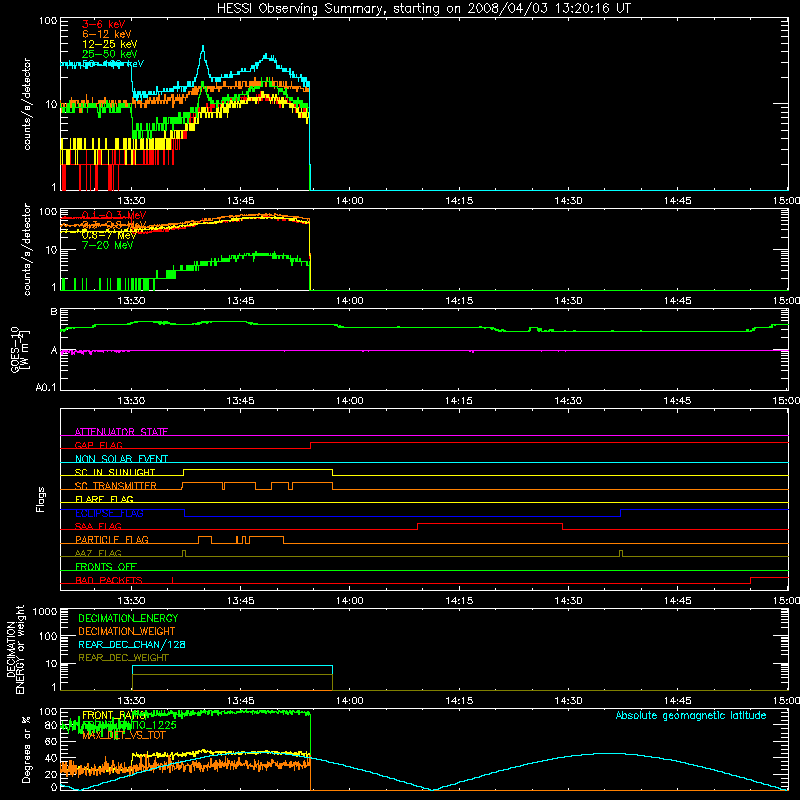Viewport: 800px width, 800px height.
Task: Click the DECIMATION_ENERGY legend label
Action: coord(128,618)
